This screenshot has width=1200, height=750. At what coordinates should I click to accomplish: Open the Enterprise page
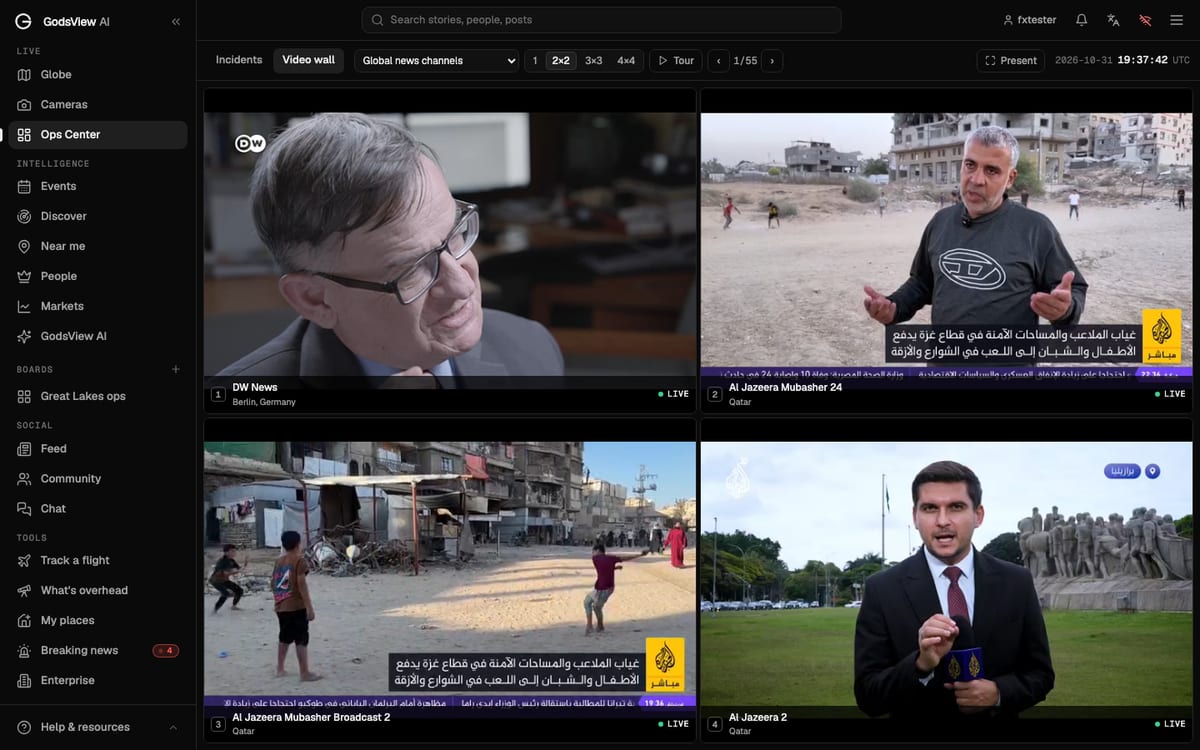pyautogui.click(x=97, y=680)
